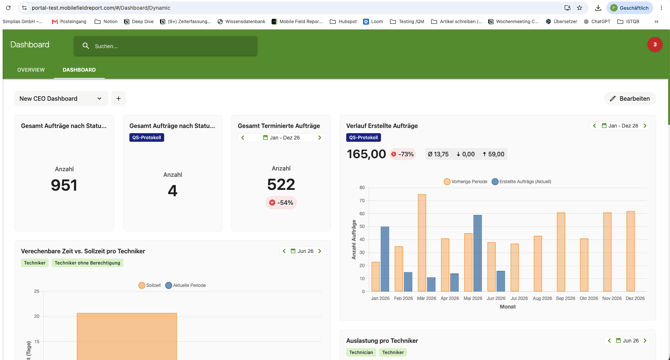Open the ChatGPT bookmark
The image size is (670, 360).
pyautogui.click(x=597, y=21)
